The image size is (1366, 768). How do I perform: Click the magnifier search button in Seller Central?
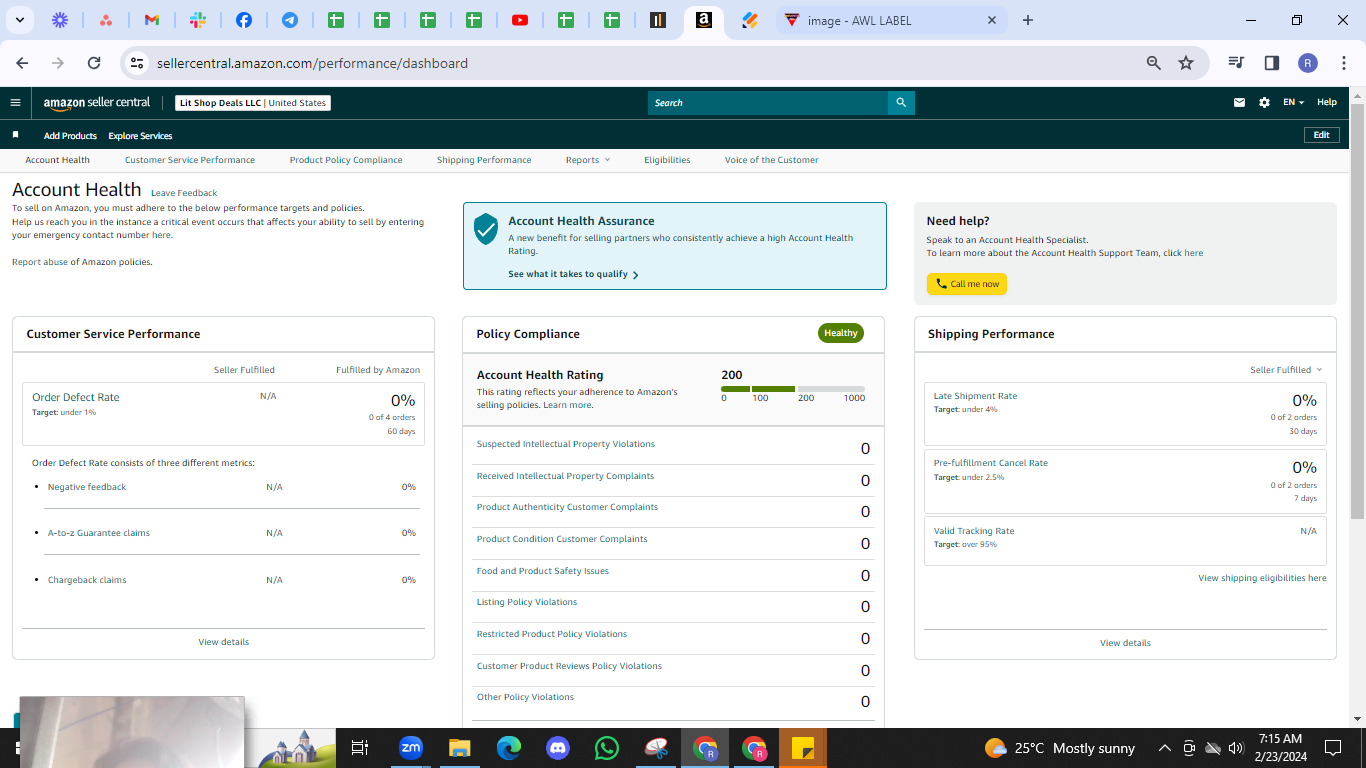901,102
